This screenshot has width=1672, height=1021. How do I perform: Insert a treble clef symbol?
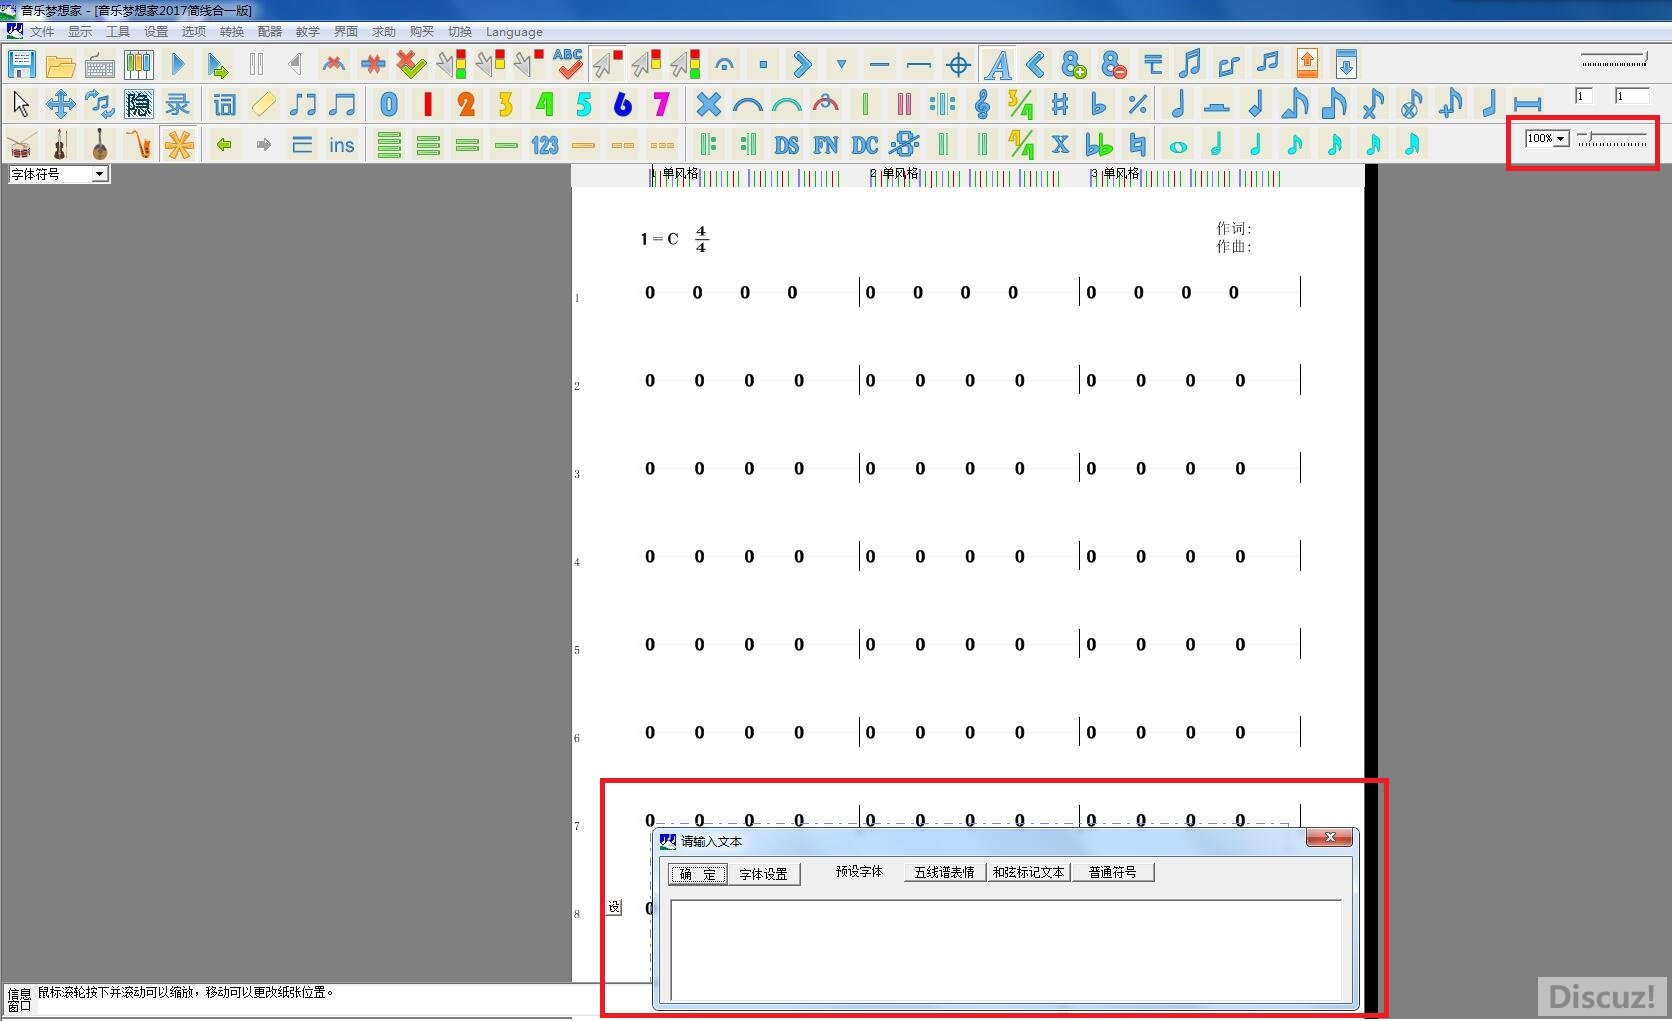point(982,104)
